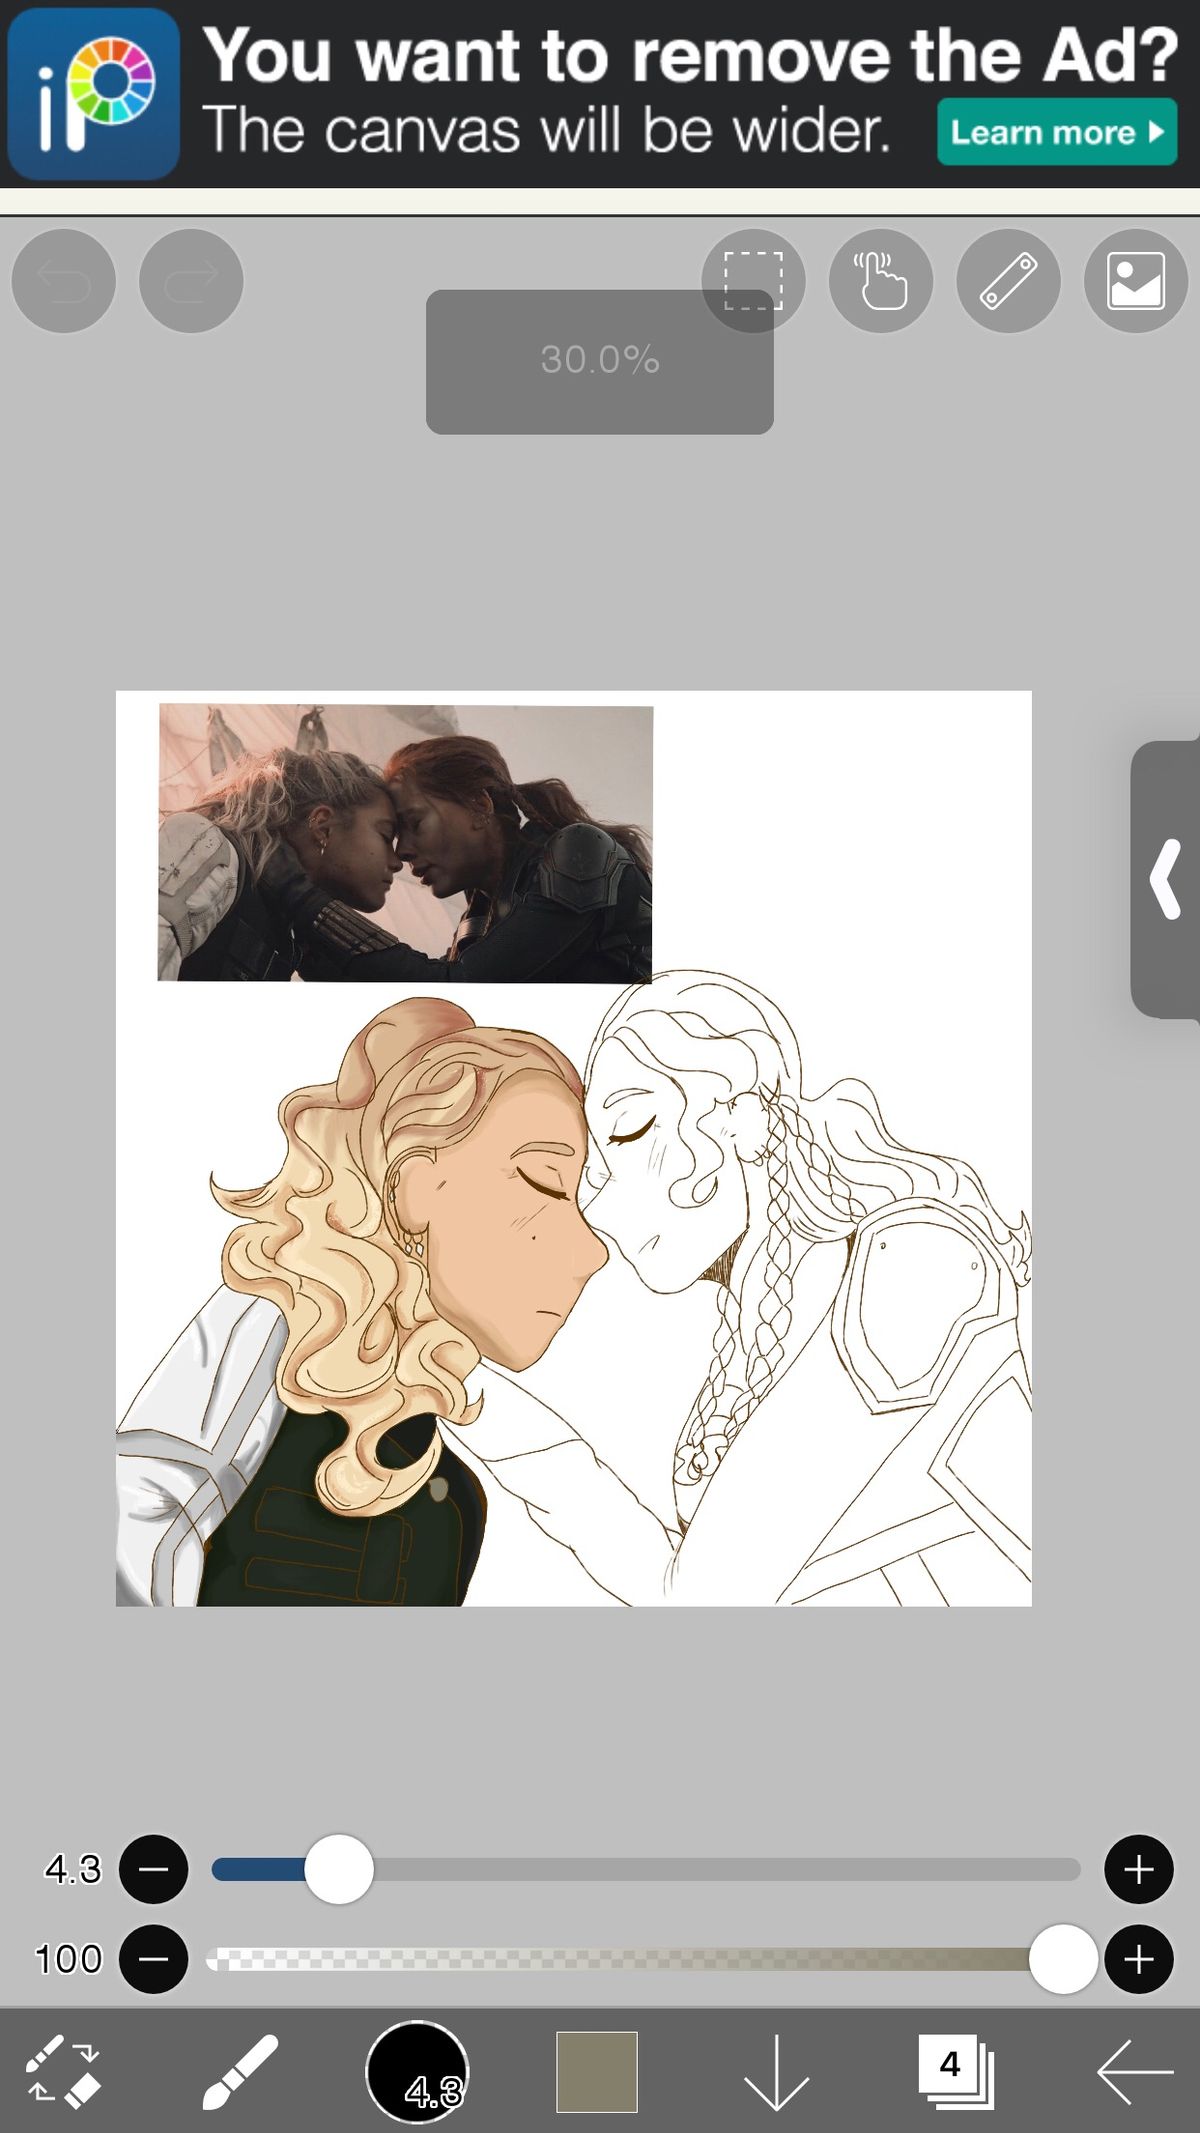Image resolution: width=1200 pixels, height=2133 pixels.
Task: Decrease brush thickness with minus
Action: pyautogui.click(x=153, y=1869)
